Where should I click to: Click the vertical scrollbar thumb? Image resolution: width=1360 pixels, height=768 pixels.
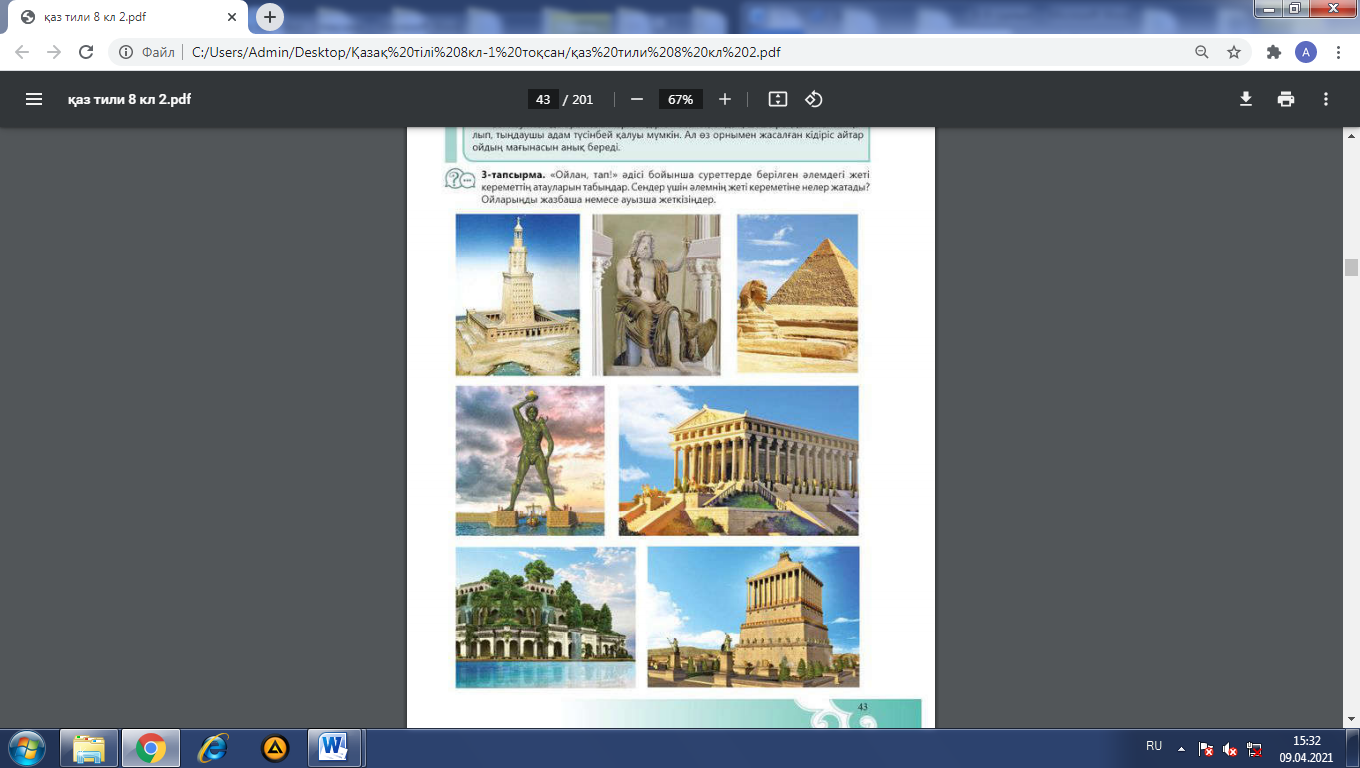coord(1351,267)
